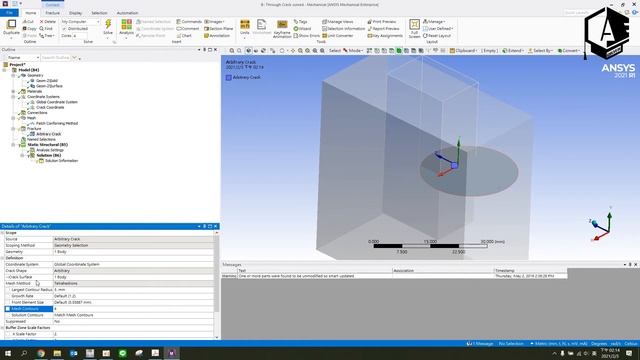Image resolution: width=640 pixels, height=360 pixels.
Task: Open the Selection ribbon tab
Action: pos(99,13)
